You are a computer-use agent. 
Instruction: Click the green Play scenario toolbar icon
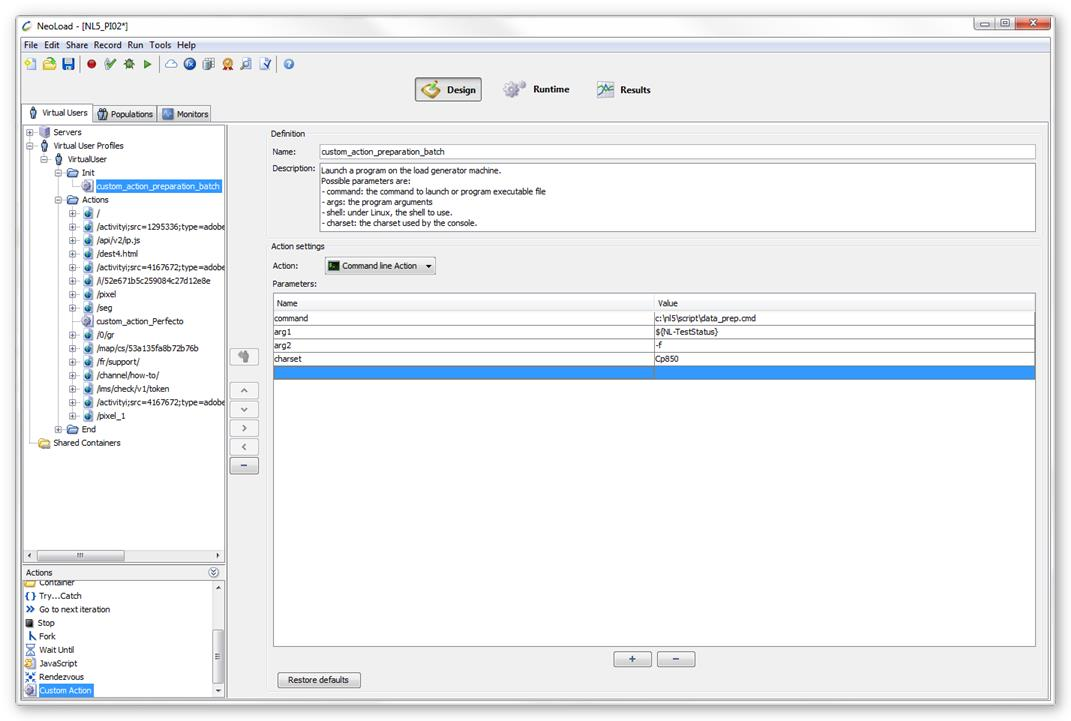(148, 64)
